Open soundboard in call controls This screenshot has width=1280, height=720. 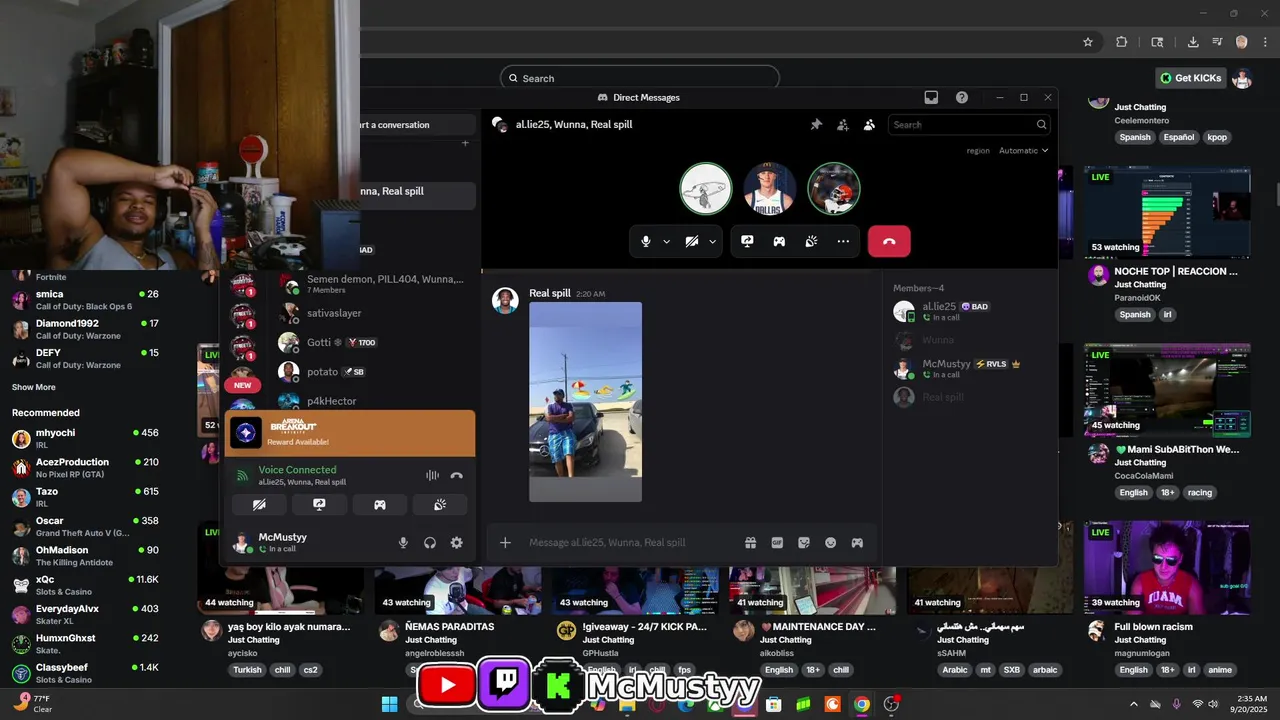tap(811, 241)
